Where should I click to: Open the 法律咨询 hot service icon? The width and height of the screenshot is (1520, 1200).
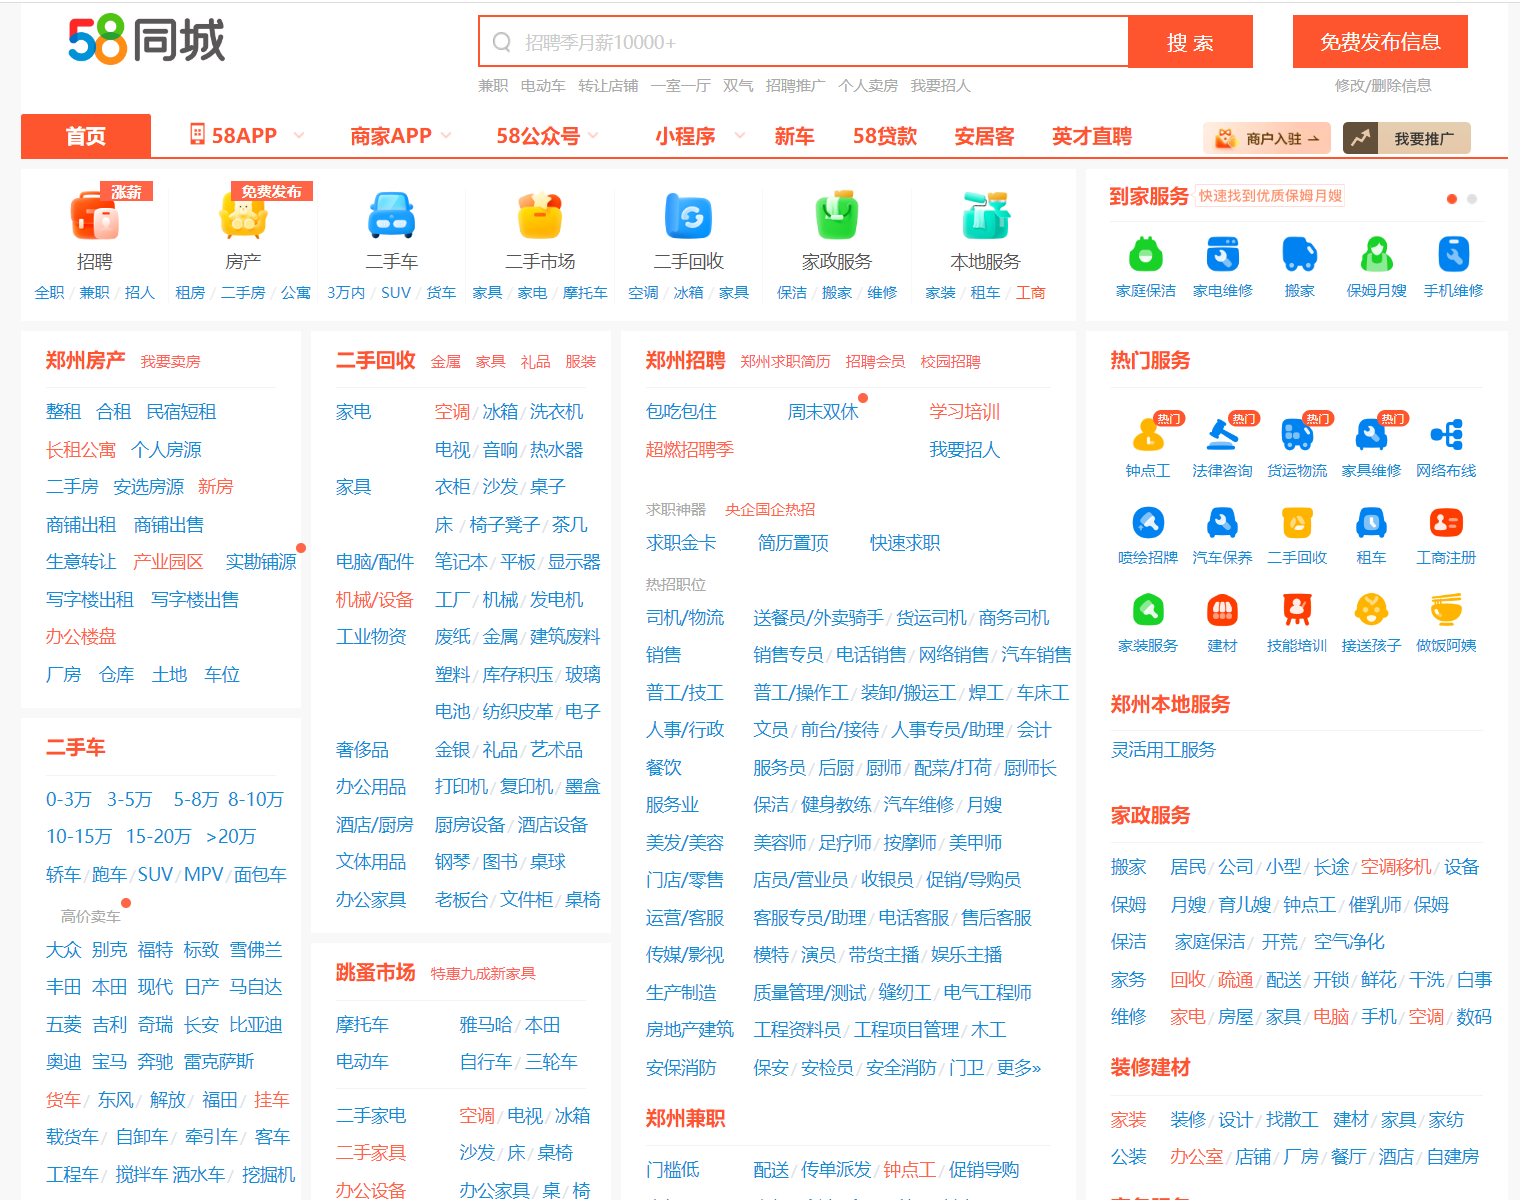pyautogui.click(x=1222, y=436)
